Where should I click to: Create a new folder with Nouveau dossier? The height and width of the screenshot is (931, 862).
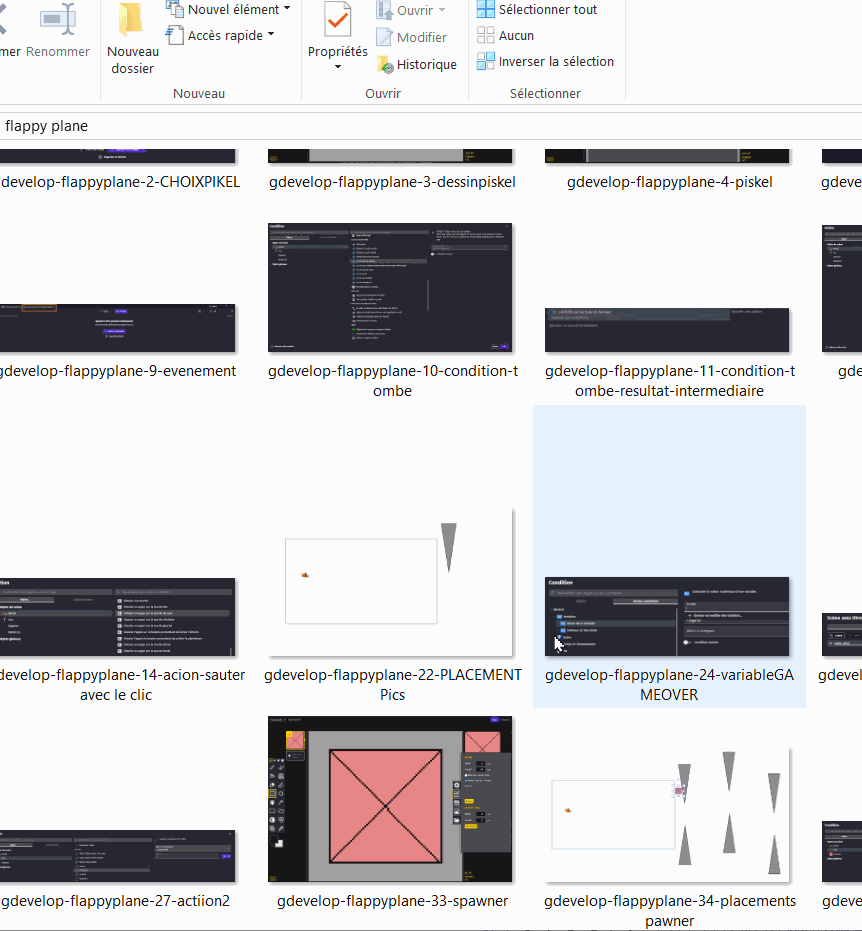[132, 39]
